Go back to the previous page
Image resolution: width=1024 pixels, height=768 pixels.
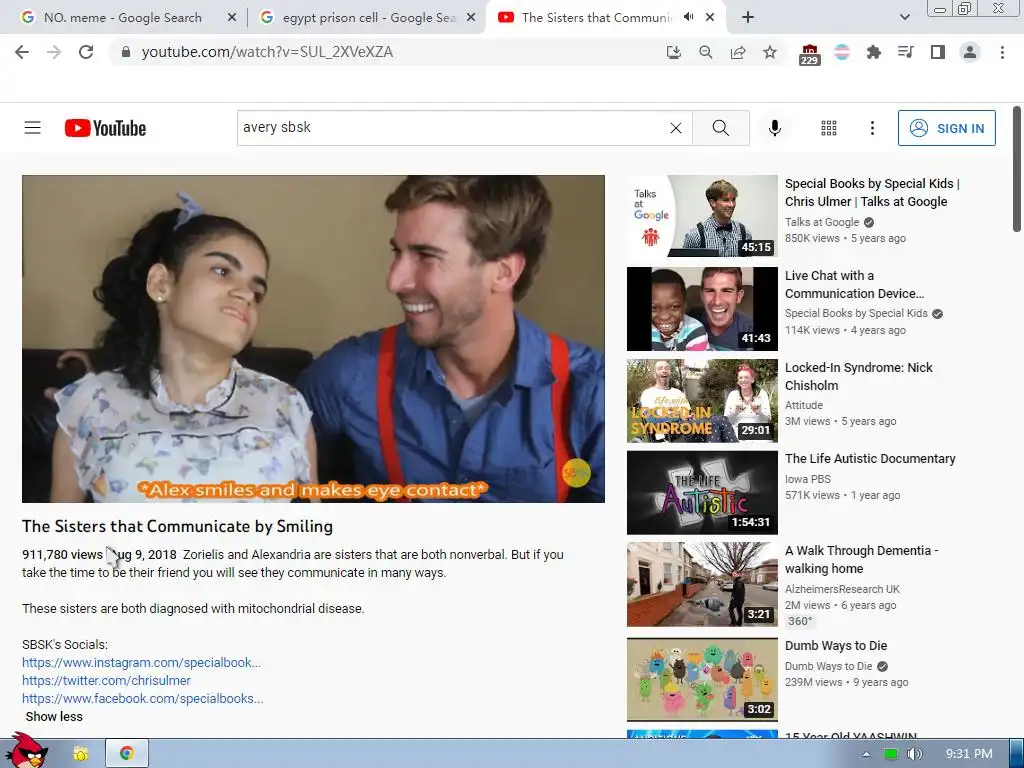(22, 52)
